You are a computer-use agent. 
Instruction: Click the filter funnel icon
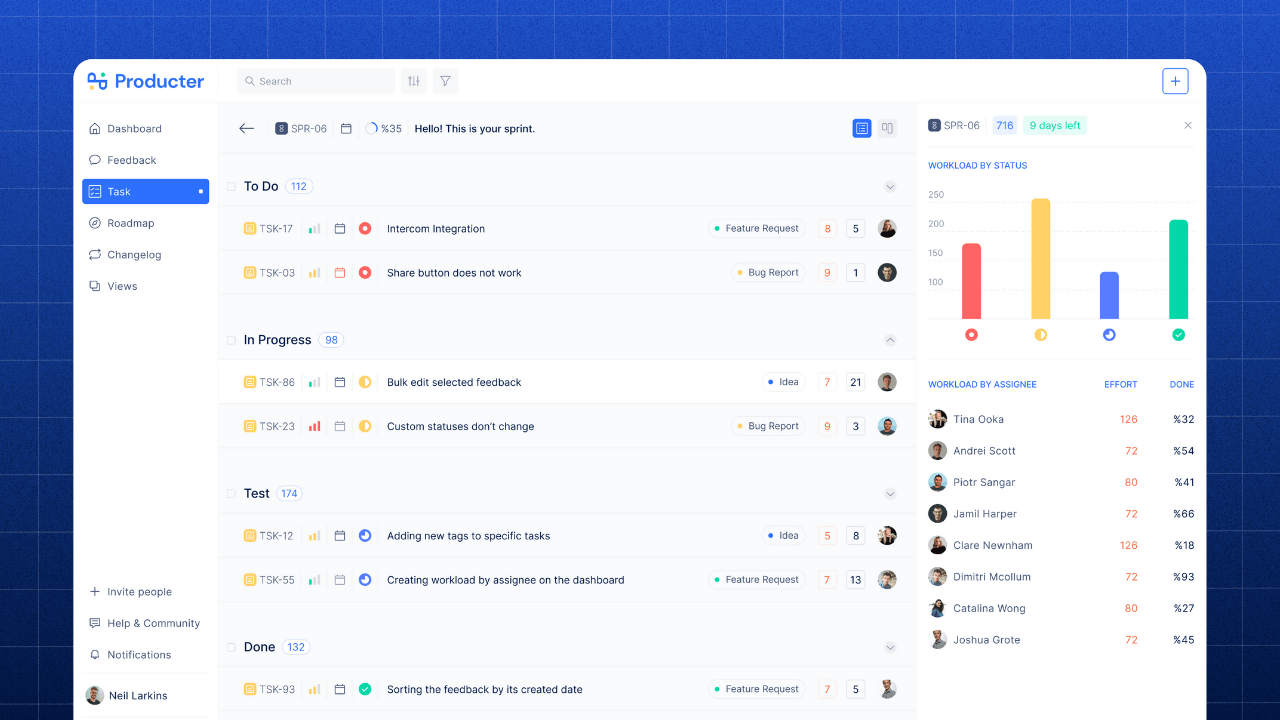tap(445, 81)
